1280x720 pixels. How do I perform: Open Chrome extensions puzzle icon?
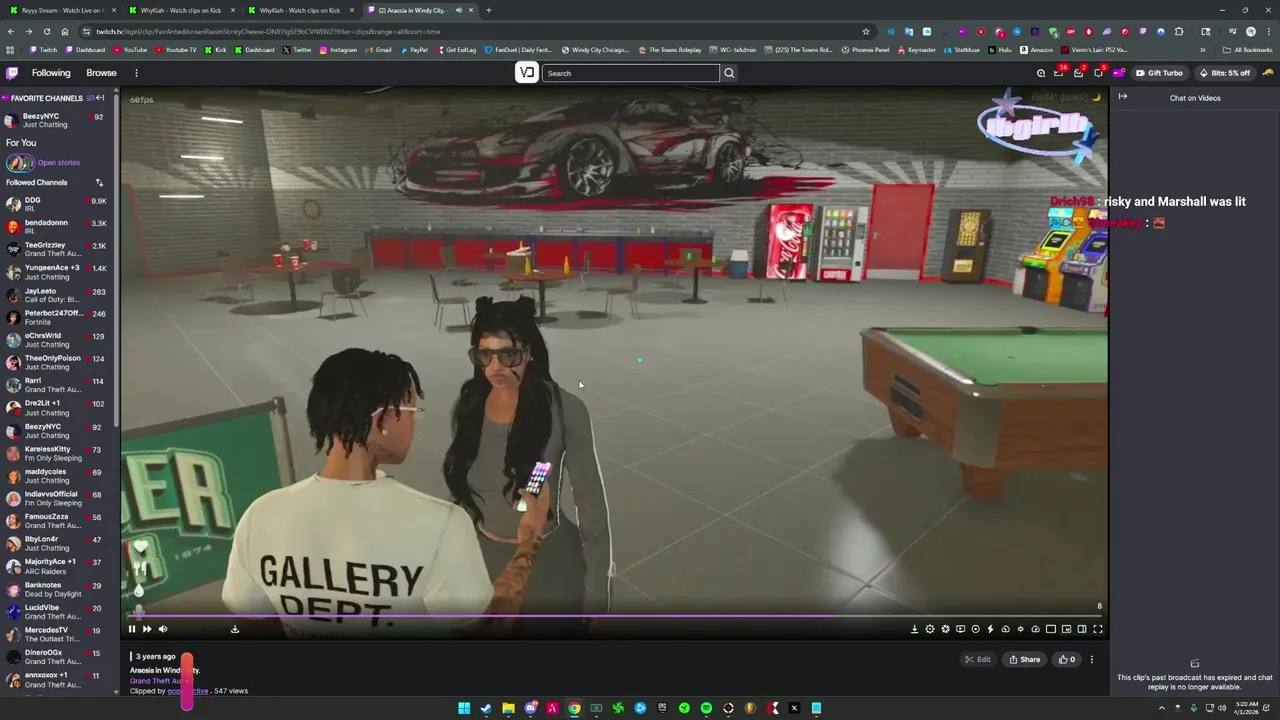click(1178, 31)
